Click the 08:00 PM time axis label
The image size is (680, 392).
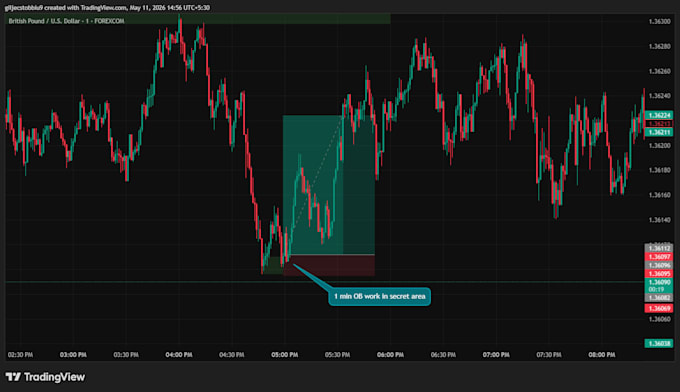[x=602, y=355]
